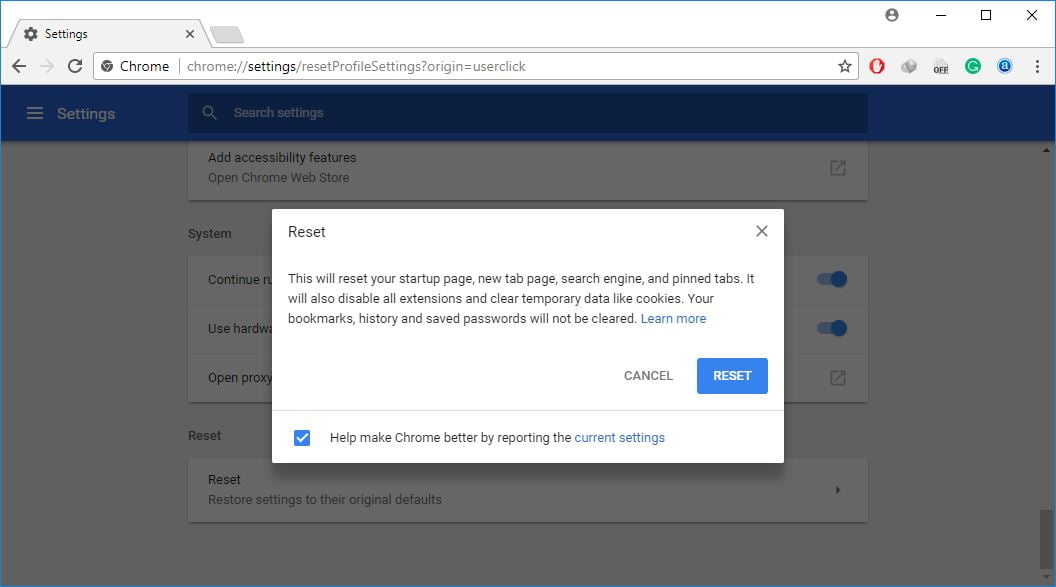Viewport: 1056px width, 587px height.
Task: Click the Add accessibility features row text
Action: pos(282,158)
